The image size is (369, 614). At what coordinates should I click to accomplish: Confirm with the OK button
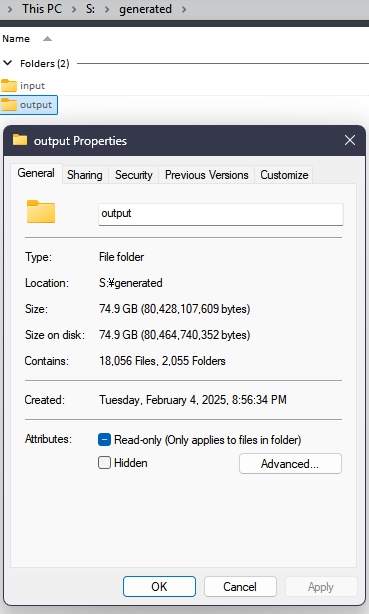pyautogui.click(x=159, y=587)
